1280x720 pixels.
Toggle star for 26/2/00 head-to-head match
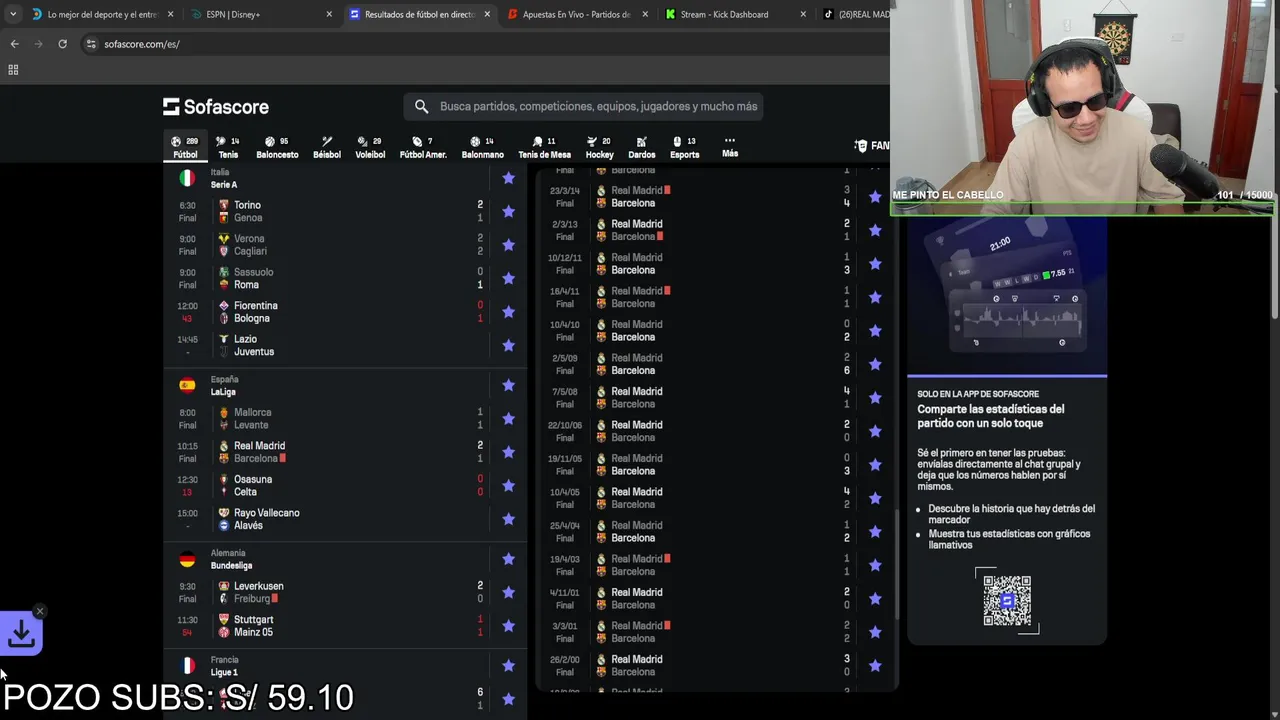(875, 665)
